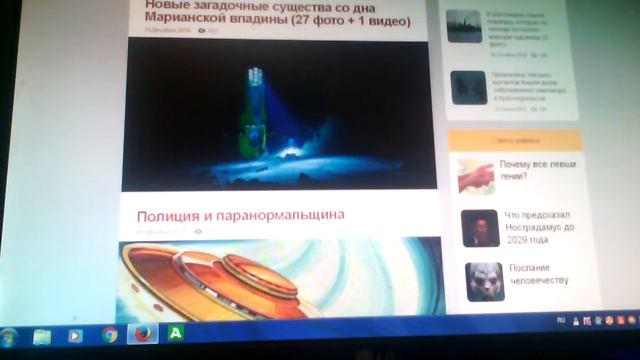Open 'Почему все левши гении?' sidebar link
The height and width of the screenshot is (360, 640).
[x=538, y=170]
